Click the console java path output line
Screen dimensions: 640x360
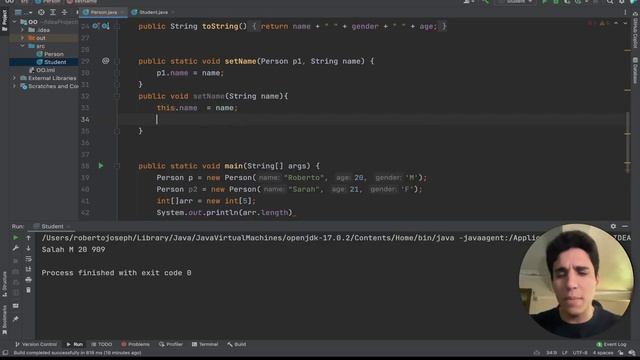click(x=336, y=238)
